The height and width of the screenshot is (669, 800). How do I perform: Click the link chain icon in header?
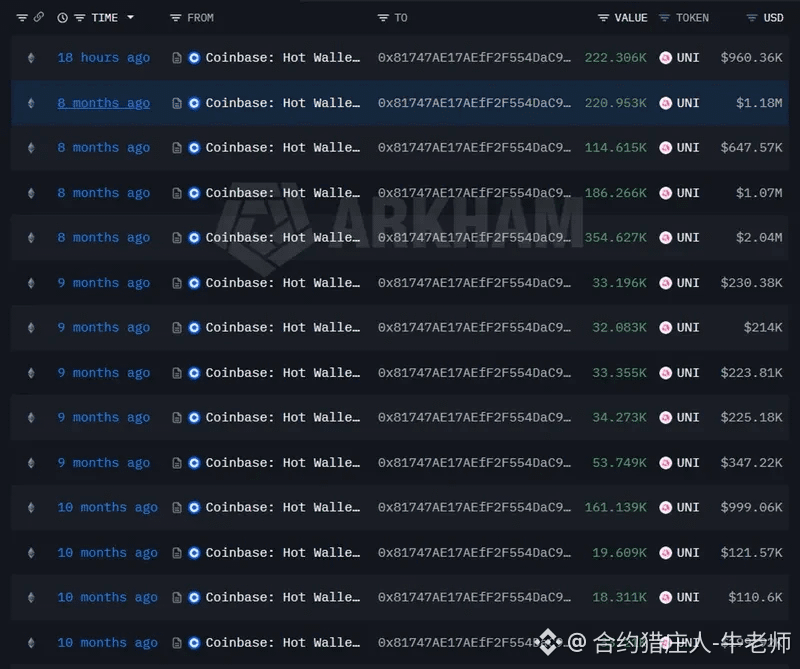[39, 17]
